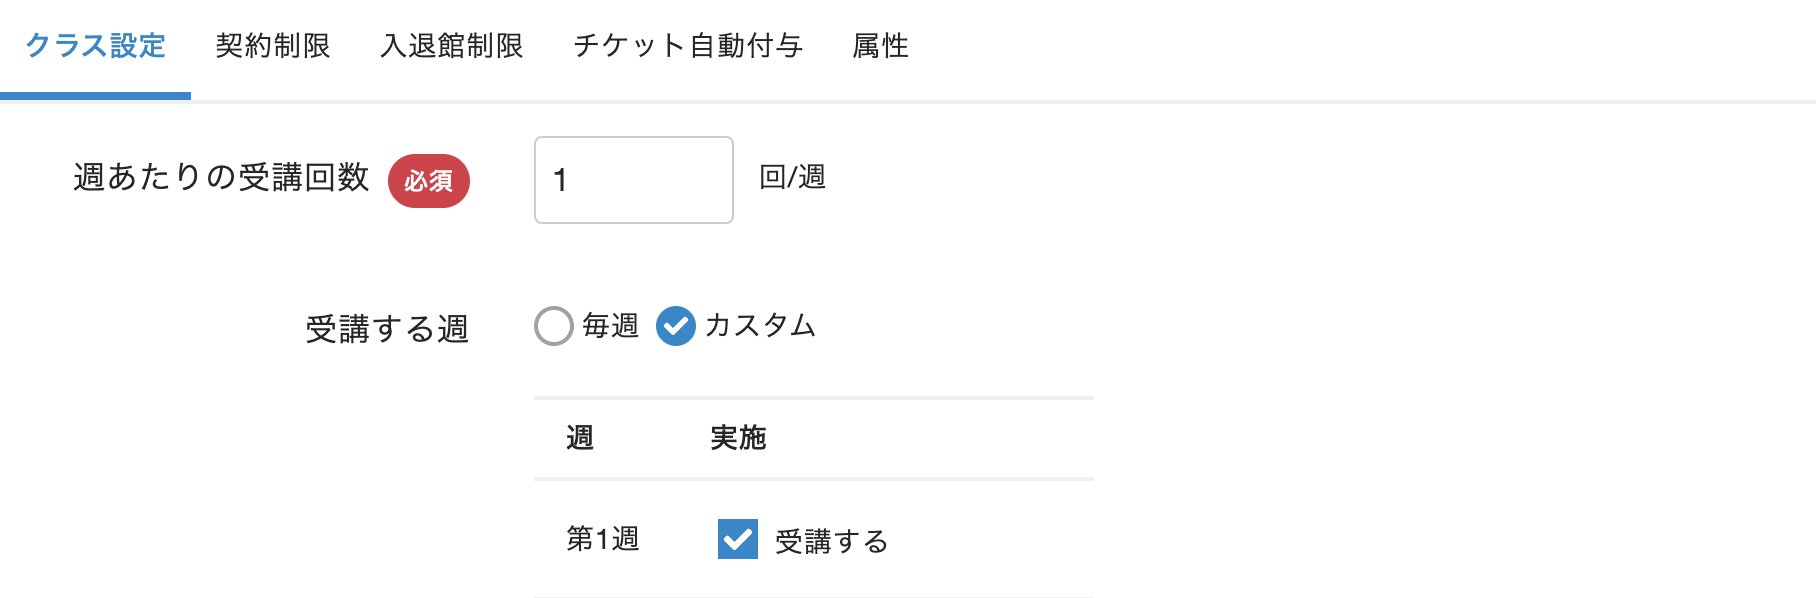This screenshot has height=598, width=1816.
Task: Click the 回/週 unit text
Action: [x=792, y=177]
